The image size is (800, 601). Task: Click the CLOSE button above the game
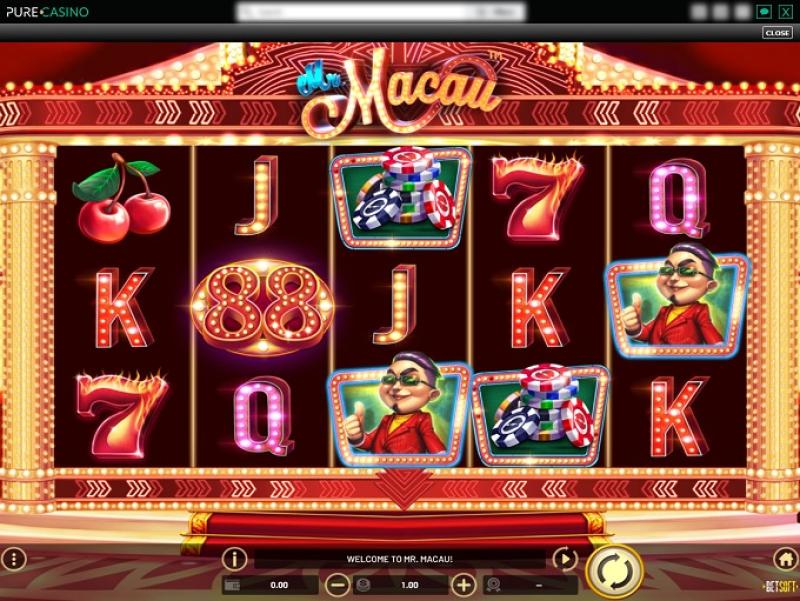point(778,33)
